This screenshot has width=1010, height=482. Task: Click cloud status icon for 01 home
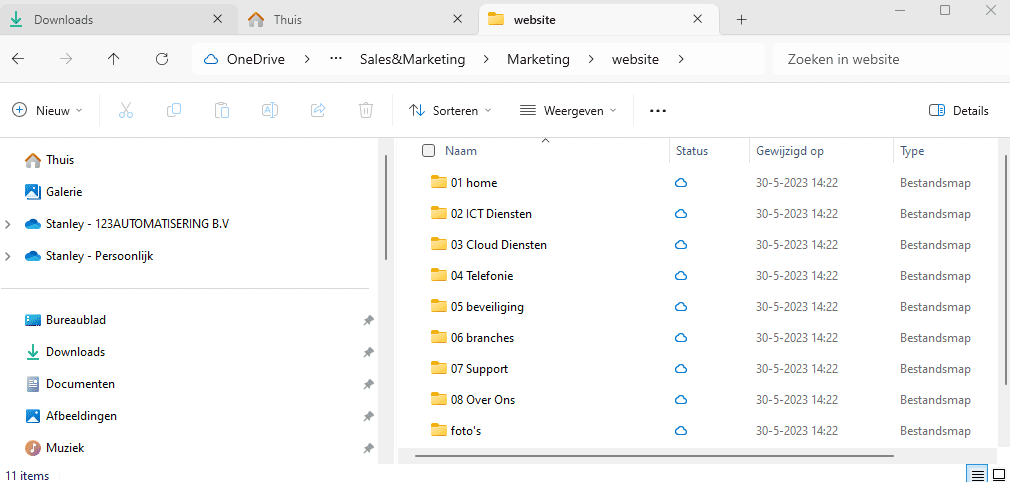(680, 183)
